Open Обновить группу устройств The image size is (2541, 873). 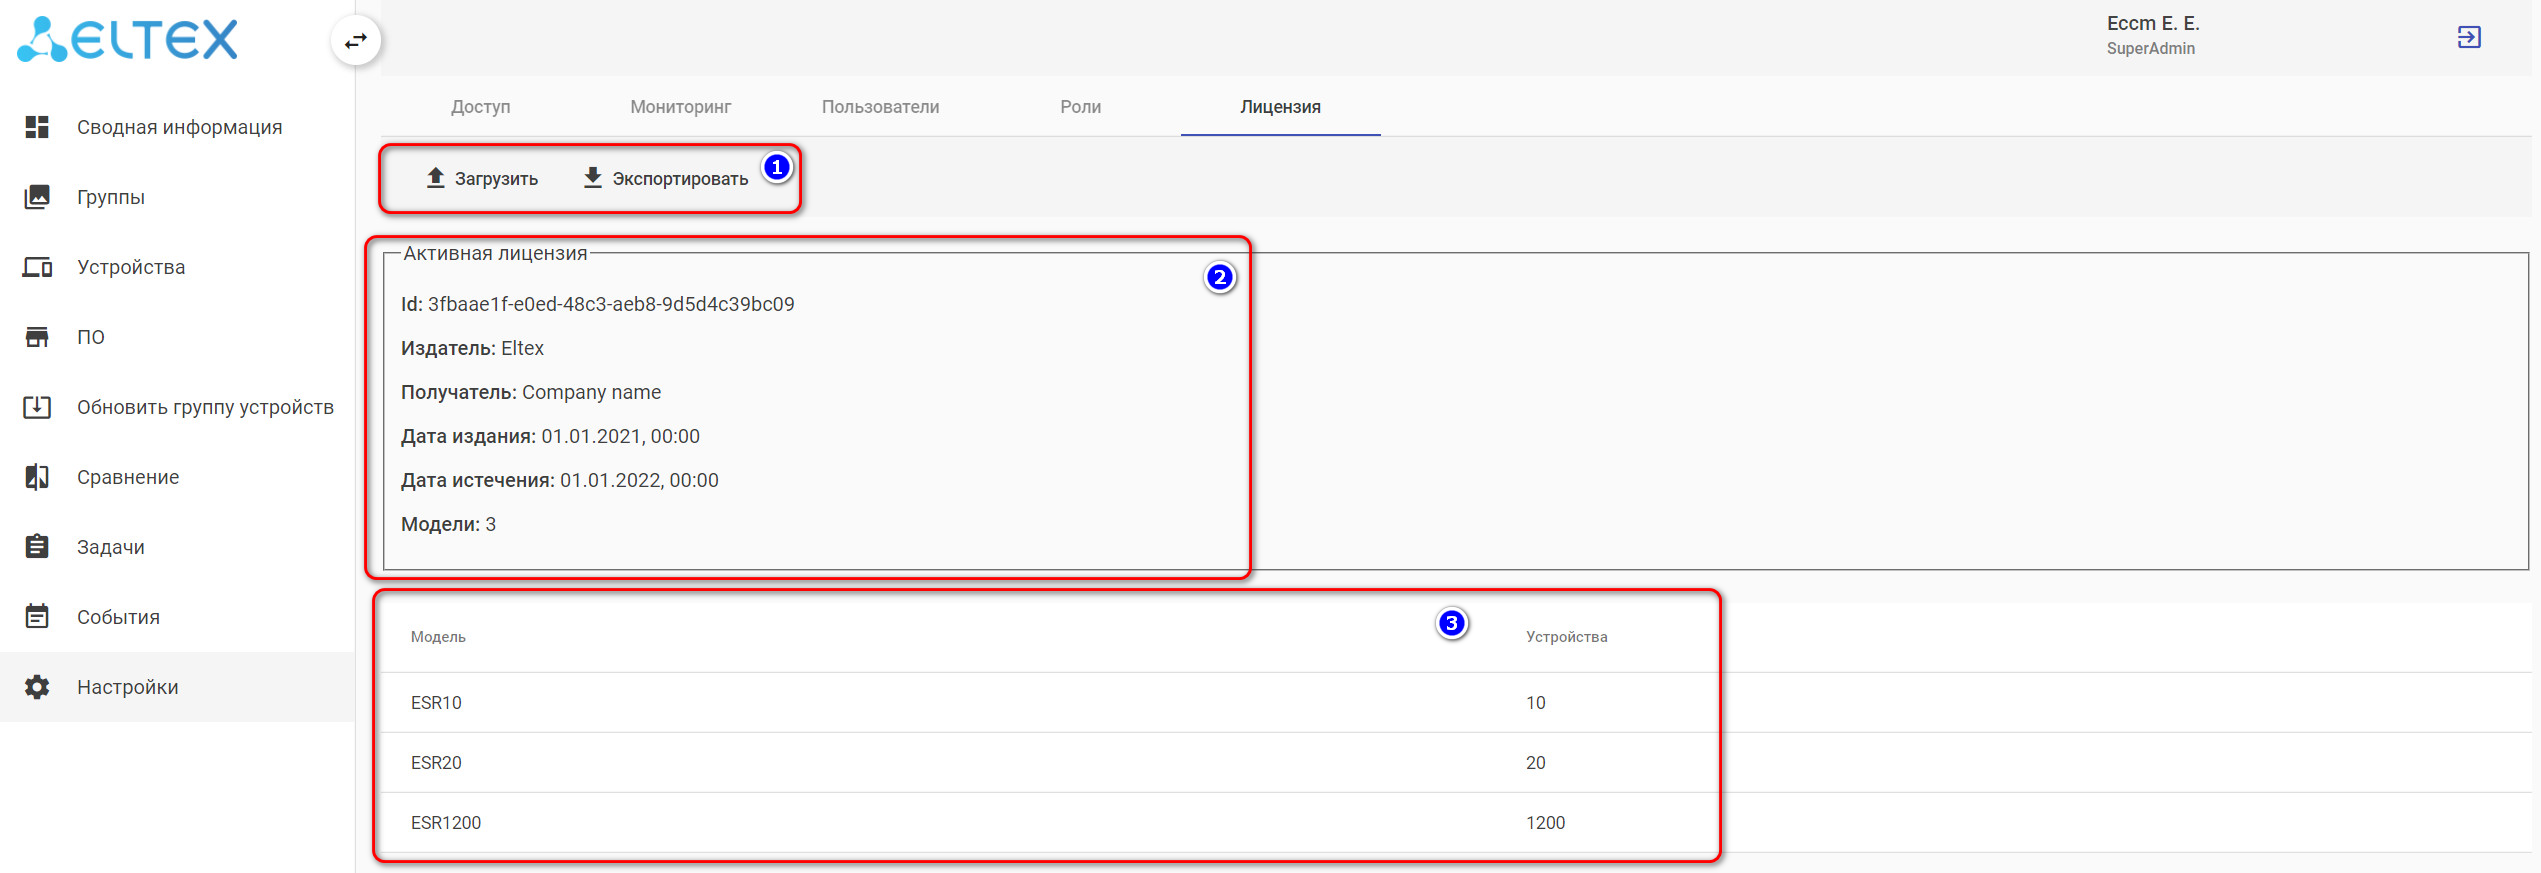click(x=178, y=407)
